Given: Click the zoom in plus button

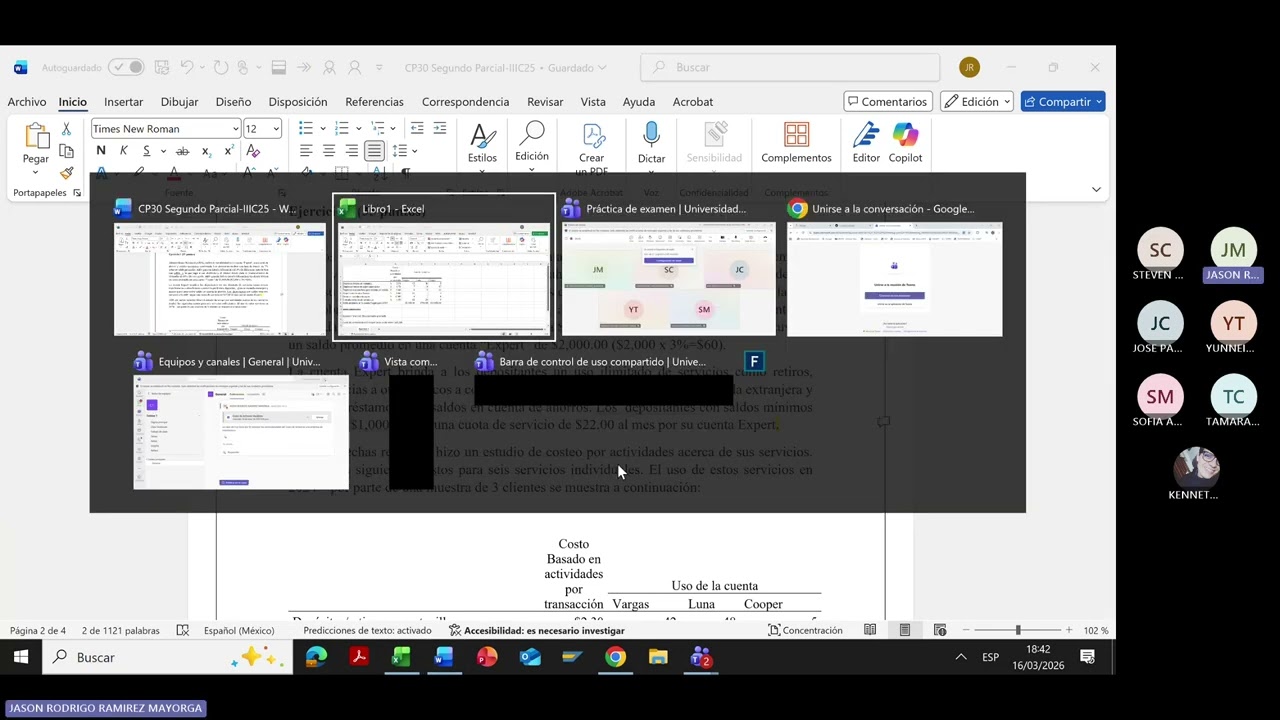Looking at the screenshot, I should [x=1069, y=630].
